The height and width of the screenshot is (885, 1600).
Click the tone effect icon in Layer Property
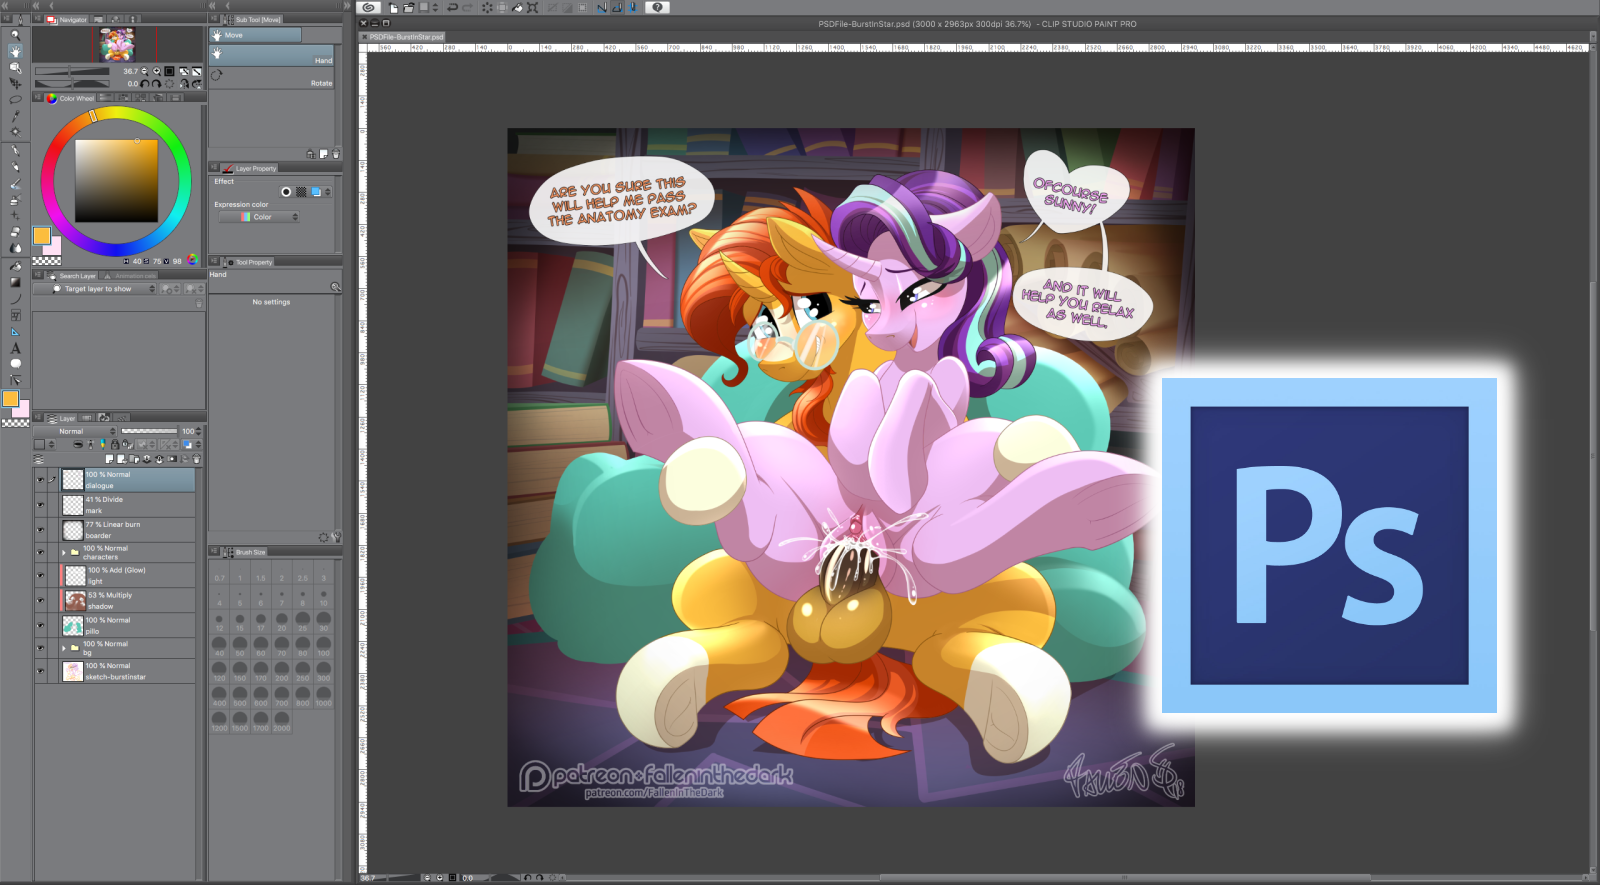301,192
